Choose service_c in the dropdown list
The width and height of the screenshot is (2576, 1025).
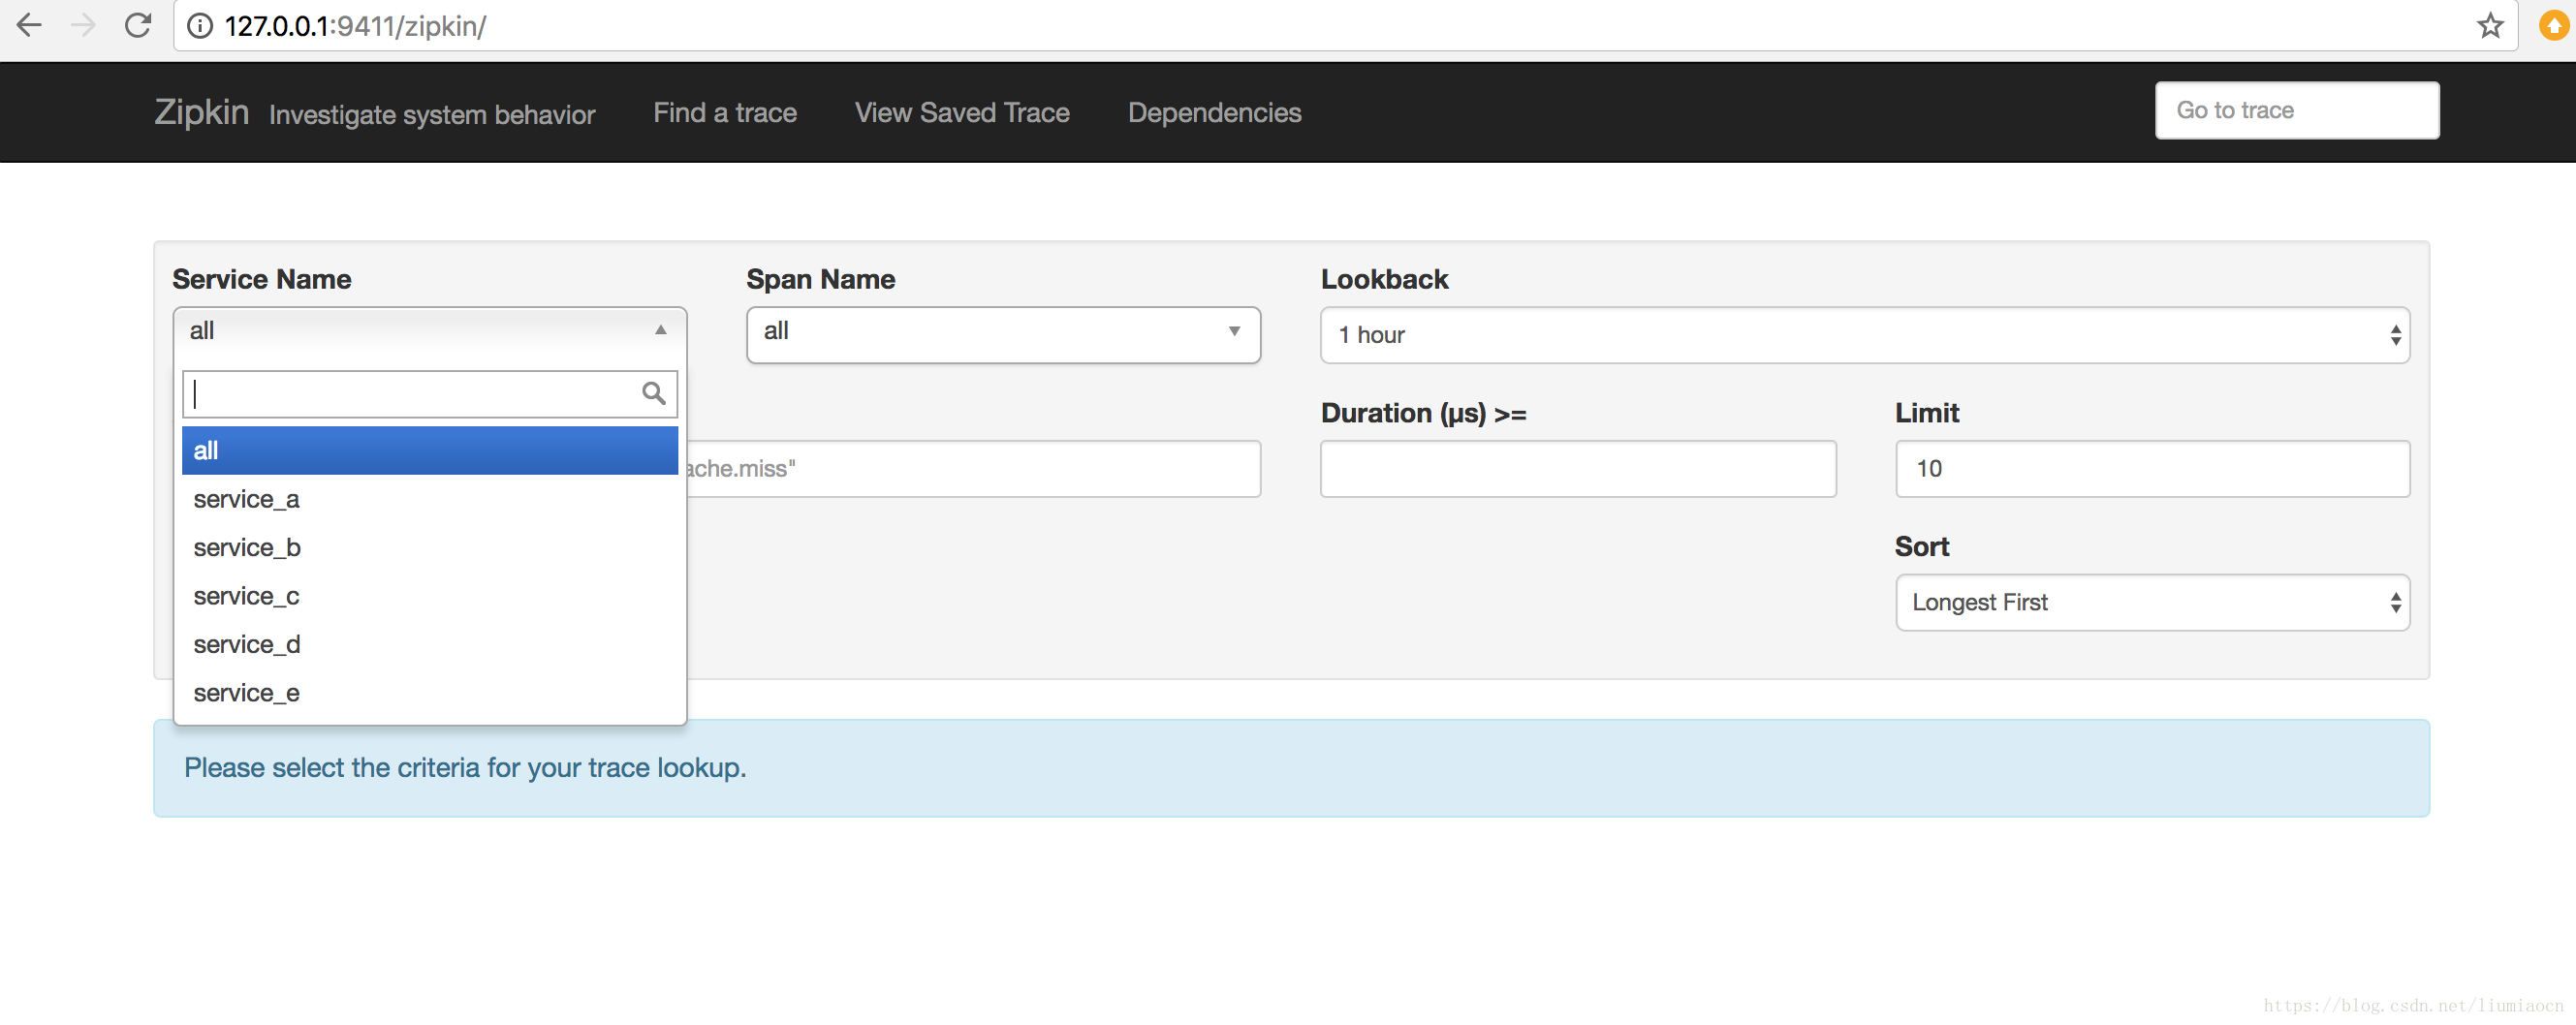point(246,596)
